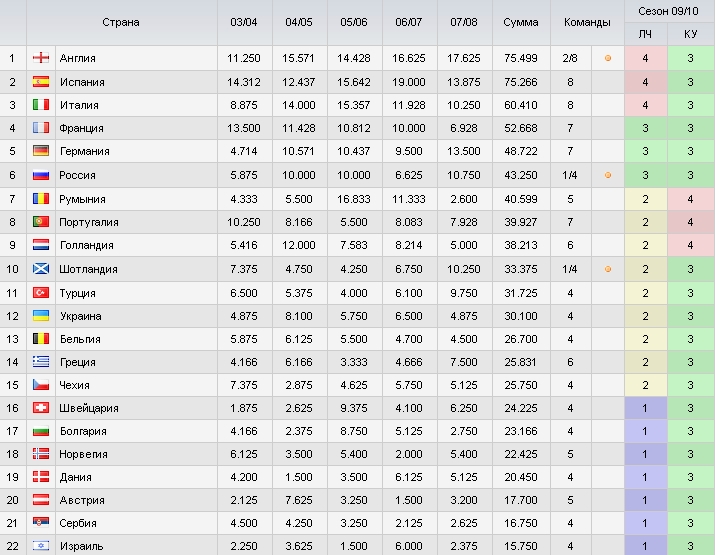Click the England flag icon
The height and width of the screenshot is (555, 715).
[x=41, y=58]
